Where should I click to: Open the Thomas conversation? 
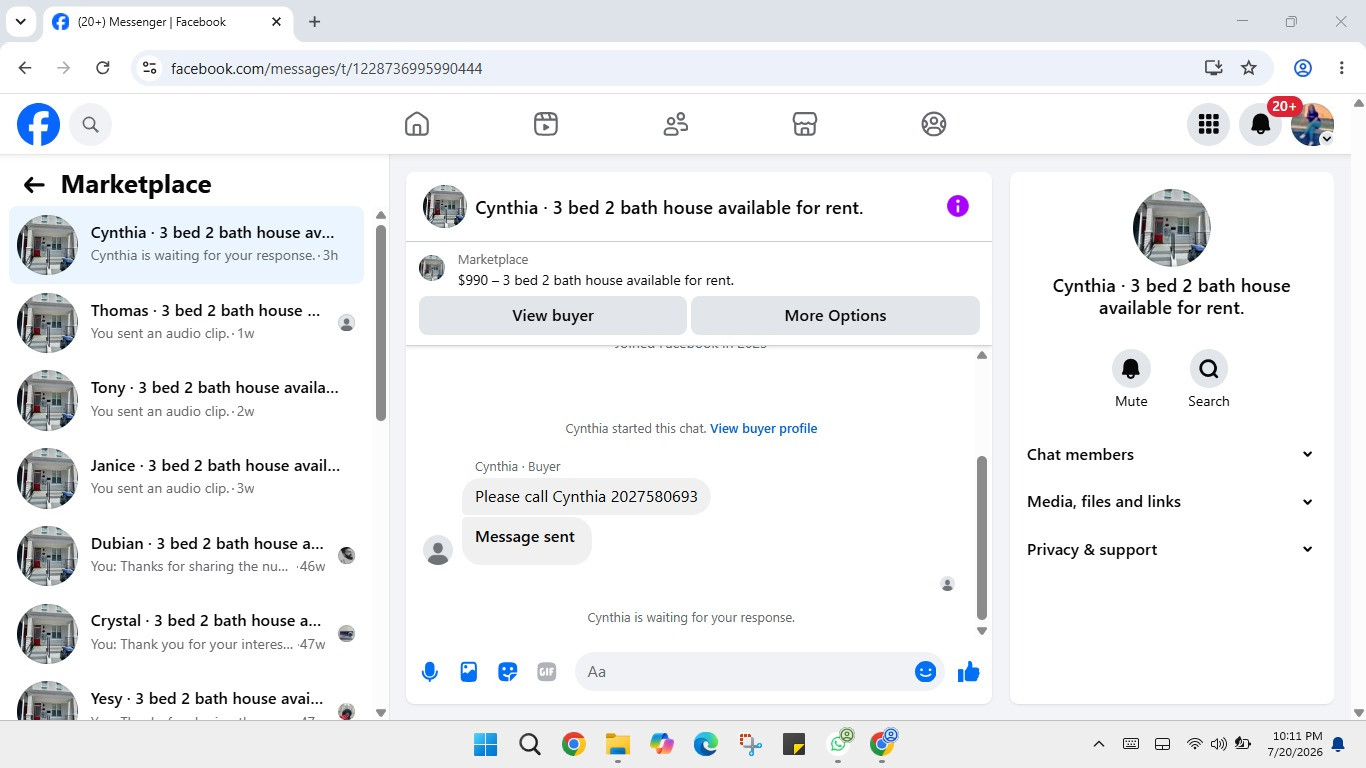pyautogui.click(x=187, y=322)
